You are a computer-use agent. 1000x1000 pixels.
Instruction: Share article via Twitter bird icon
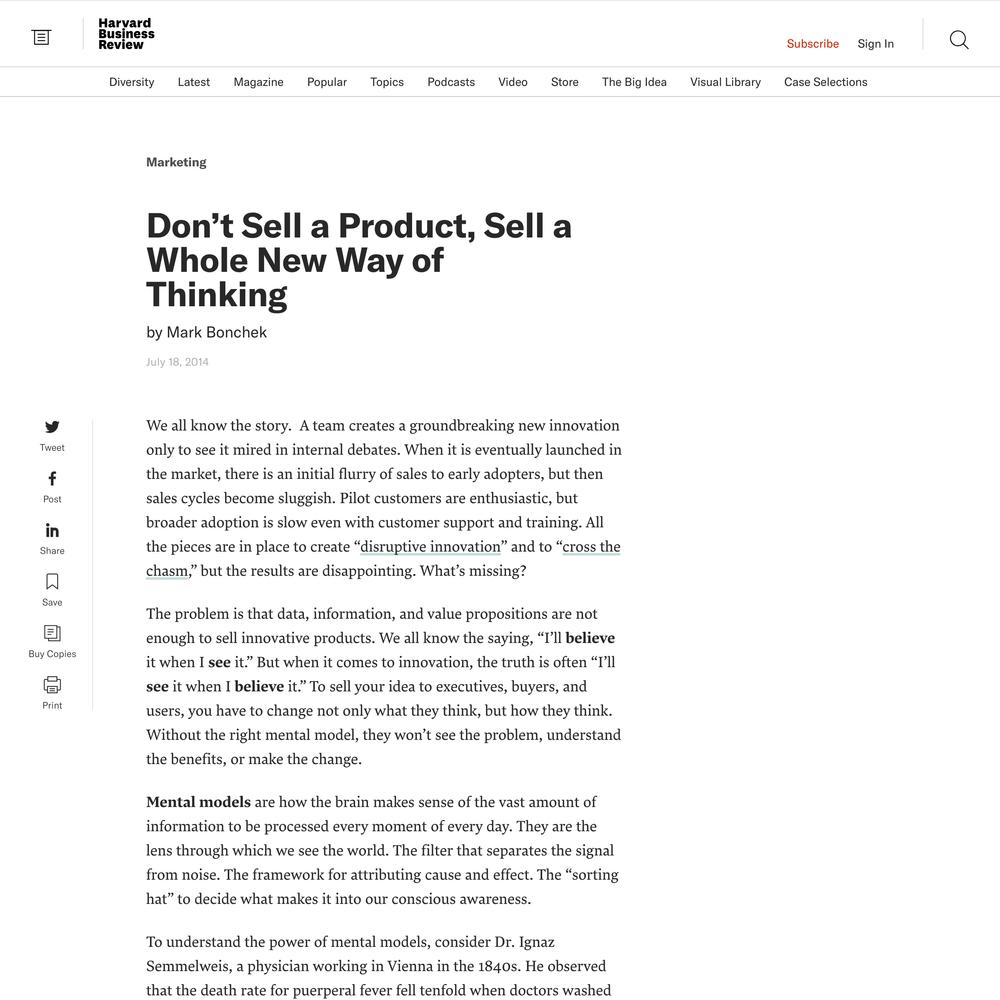(52, 427)
